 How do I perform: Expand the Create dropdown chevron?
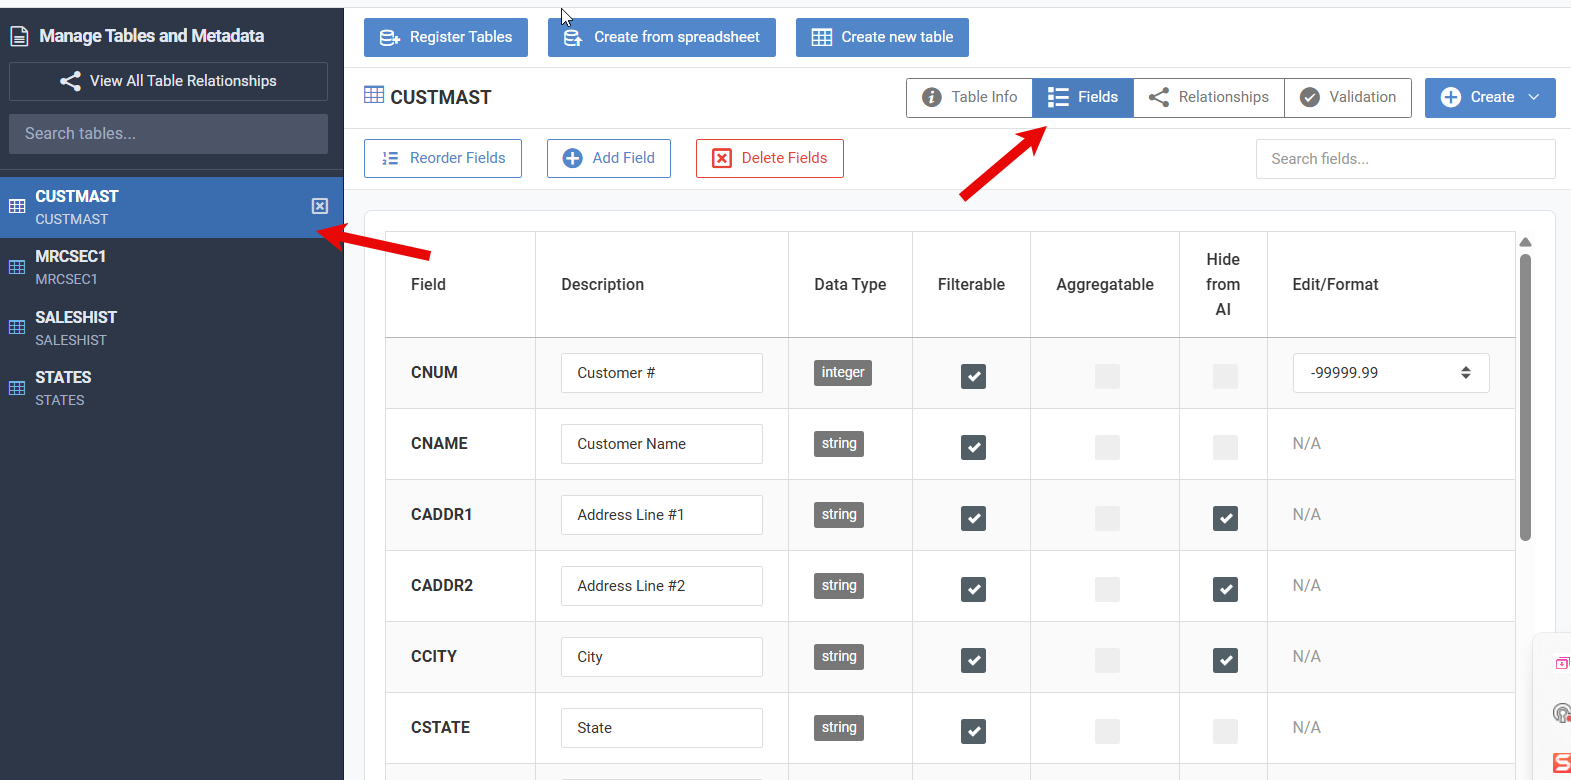[x=1535, y=97]
